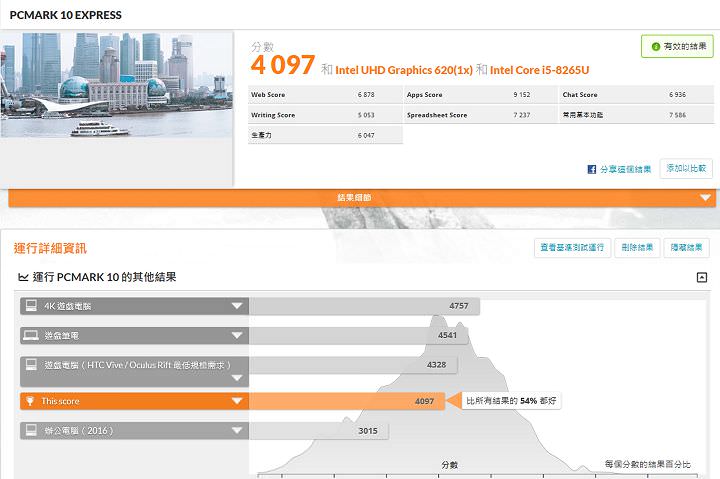Click the 4757 score bar
The height and width of the screenshot is (479, 720).
click(x=365, y=306)
